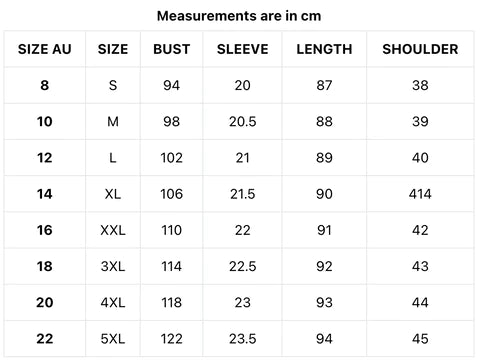Click the sleeve value 23.5
Screen dimensions: 480x362
[x=243, y=339]
